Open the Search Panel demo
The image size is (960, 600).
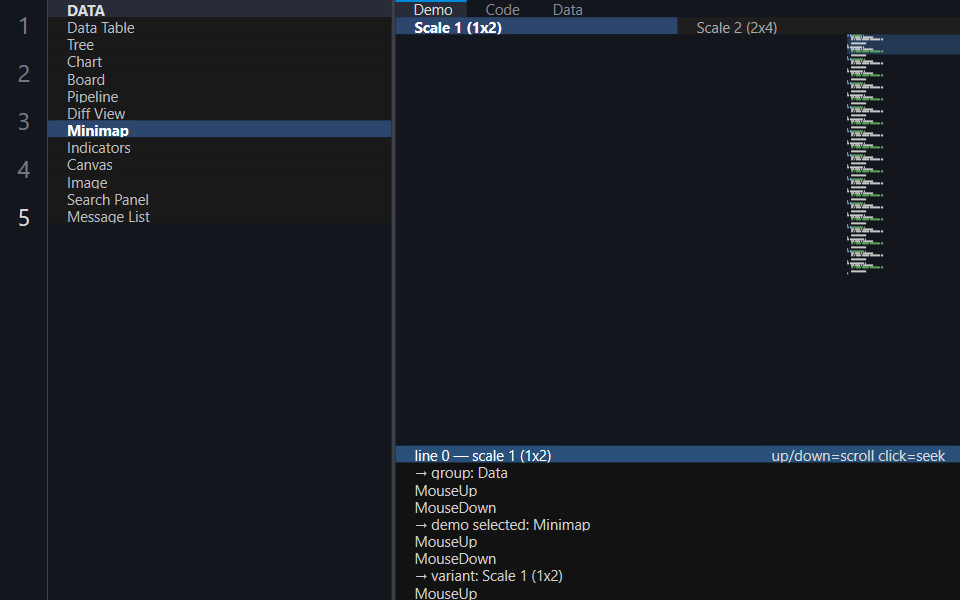point(219,200)
